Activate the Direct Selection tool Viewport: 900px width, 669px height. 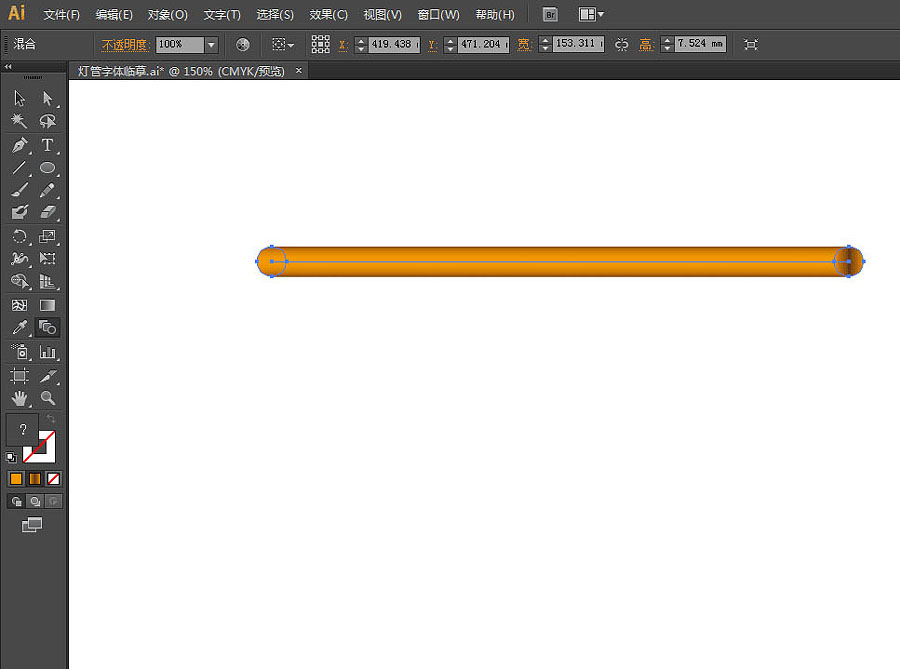click(x=47, y=98)
